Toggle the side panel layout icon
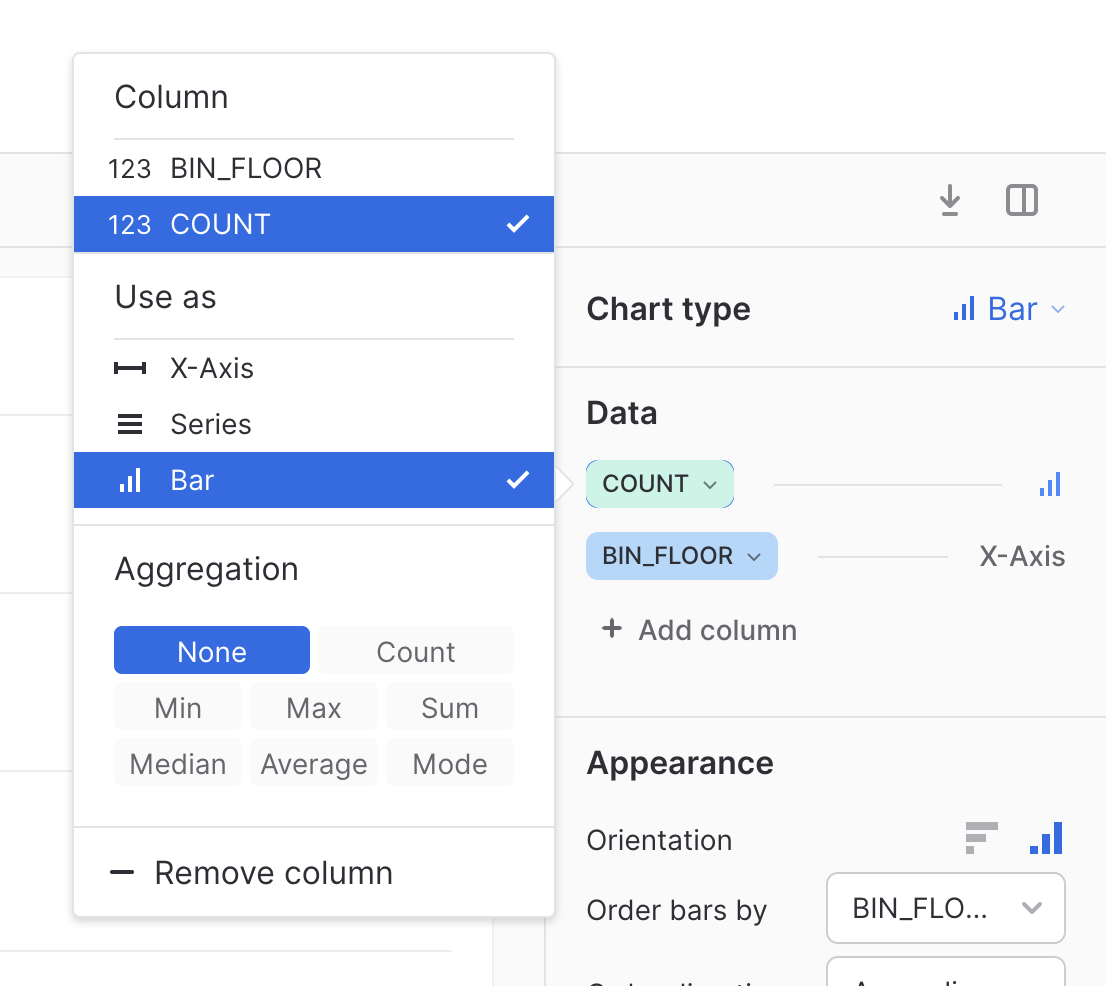The height and width of the screenshot is (986, 1106). [x=1021, y=201]
